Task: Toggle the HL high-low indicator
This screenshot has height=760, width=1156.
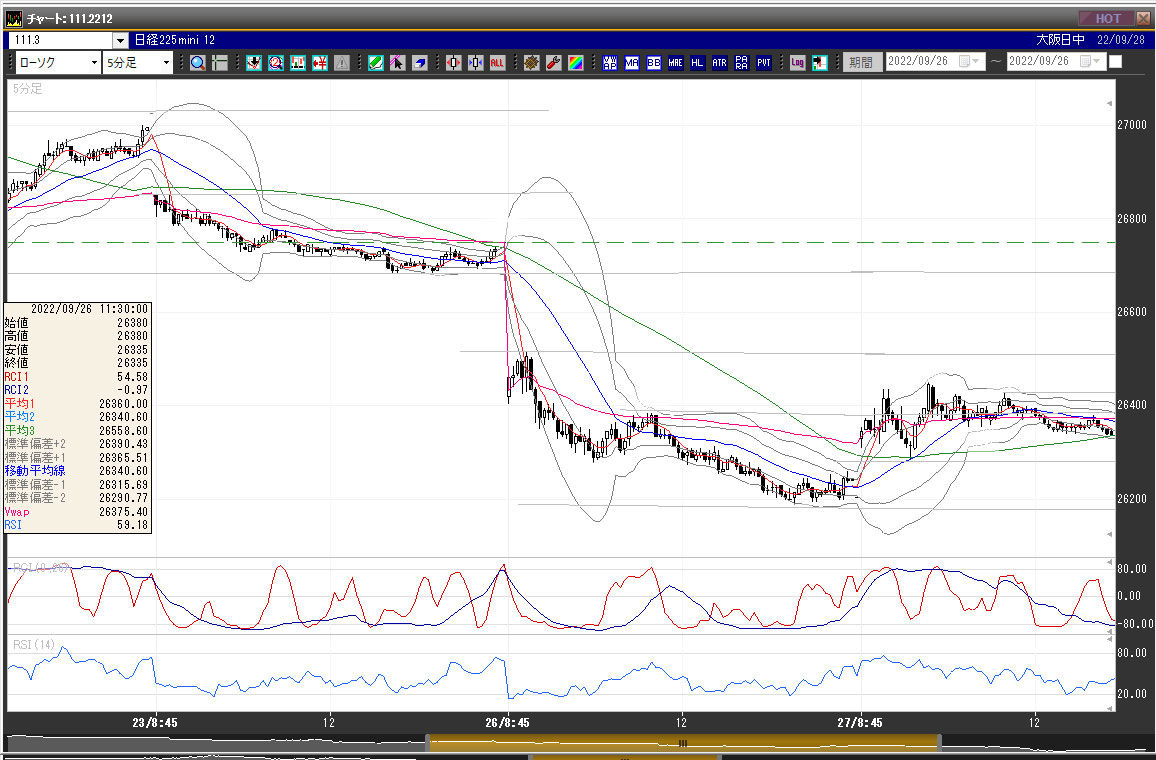Action: (x=697, y=63)
